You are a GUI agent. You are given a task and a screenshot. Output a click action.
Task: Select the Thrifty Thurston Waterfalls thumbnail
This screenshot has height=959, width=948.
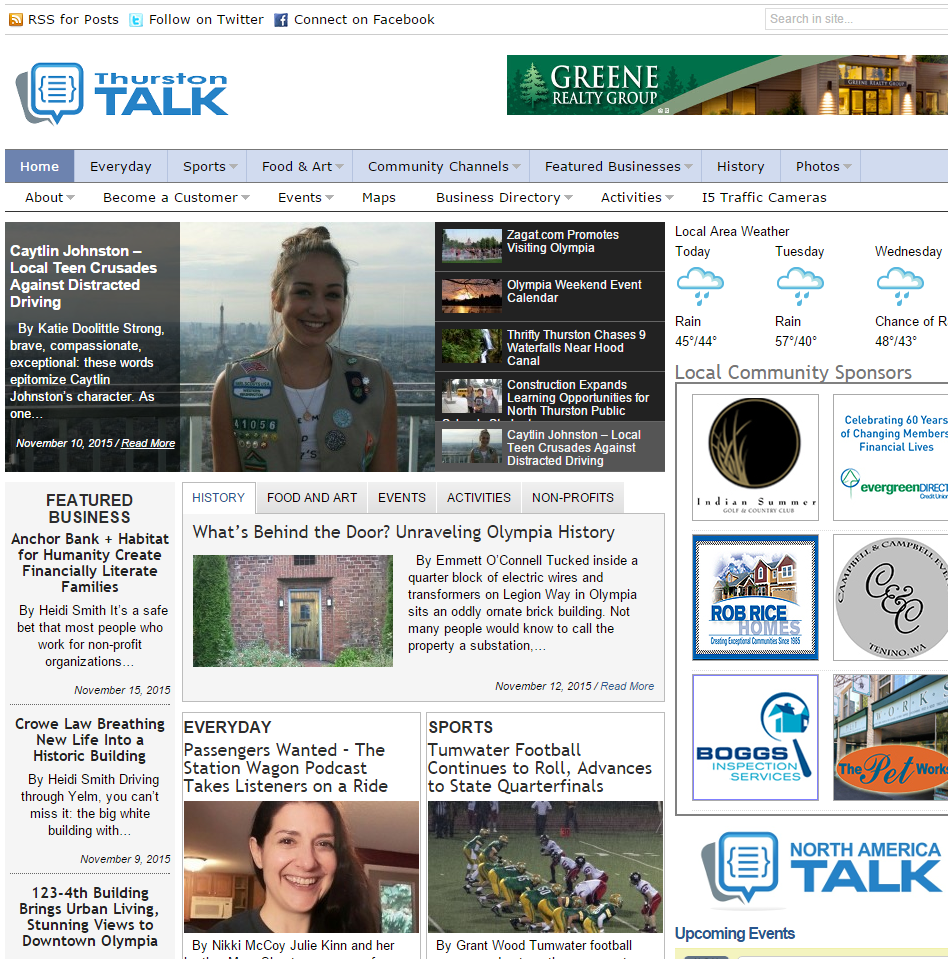click(472, 346)
